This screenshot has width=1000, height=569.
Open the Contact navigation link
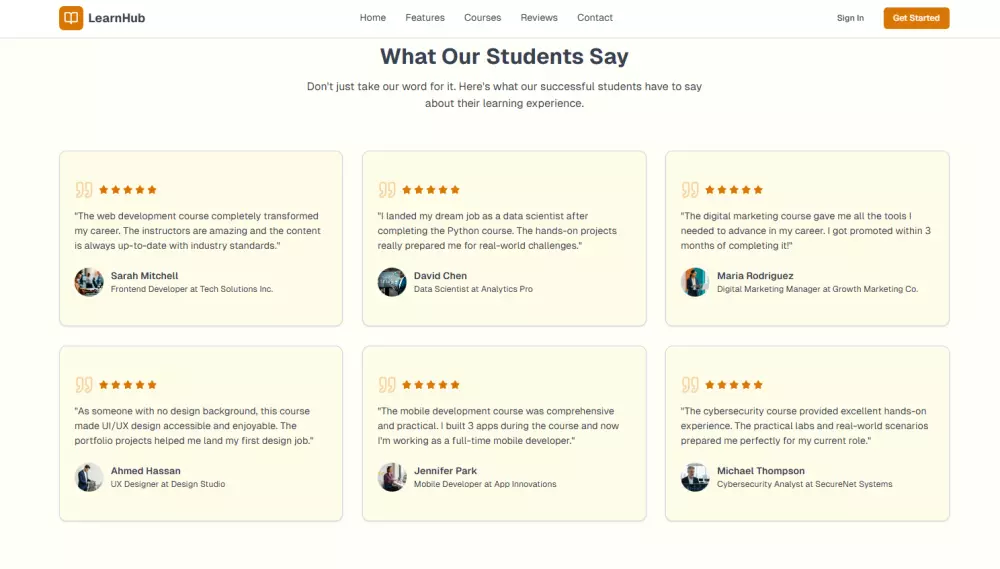click(x=595, y=18)
